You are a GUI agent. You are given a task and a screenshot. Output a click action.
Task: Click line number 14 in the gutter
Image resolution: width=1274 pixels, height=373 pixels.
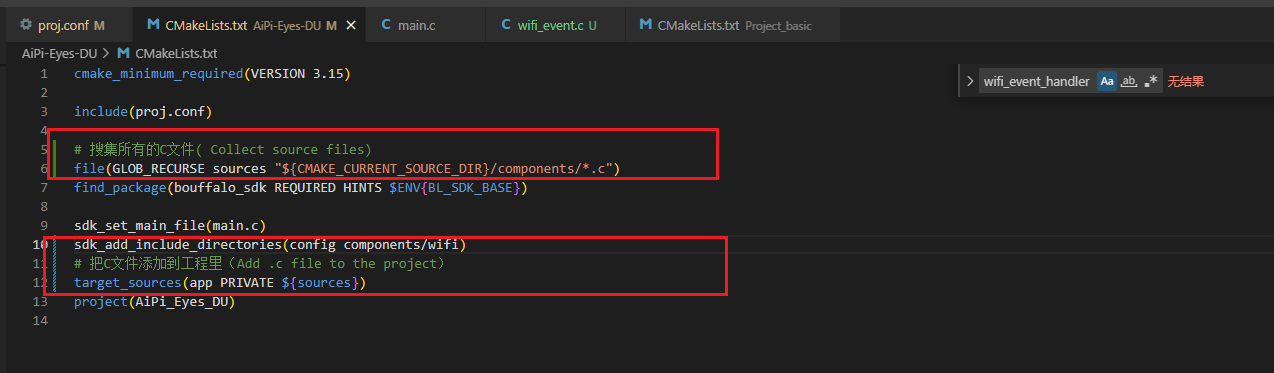(40, 320)
